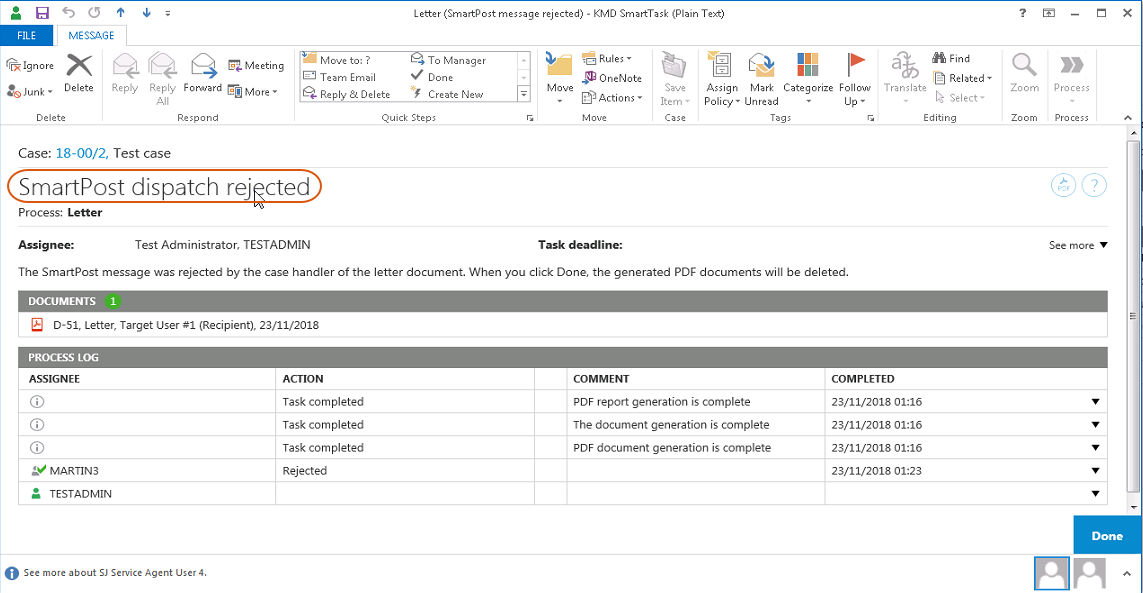Customize quick access toolbar dropdown

pyautogui.click(x=168, y=13)
